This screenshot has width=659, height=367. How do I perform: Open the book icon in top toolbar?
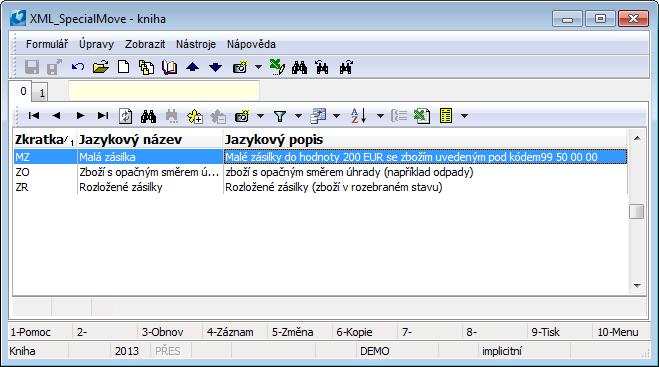click(169, 67)
